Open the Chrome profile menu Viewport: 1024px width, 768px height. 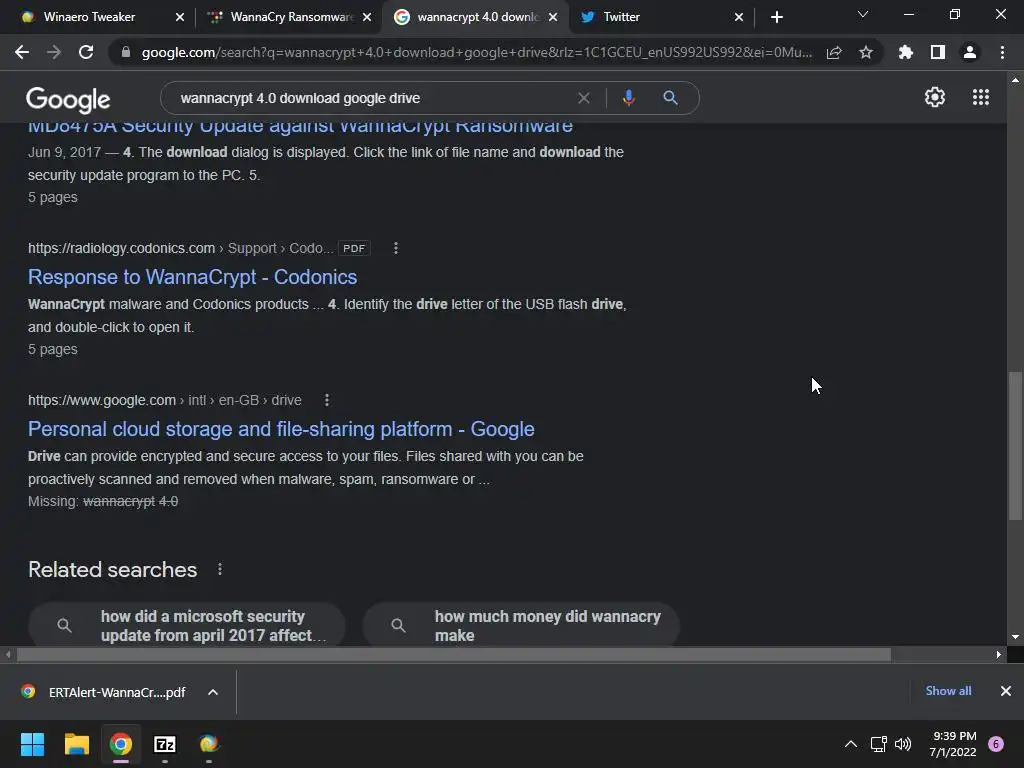pos(970,52)
